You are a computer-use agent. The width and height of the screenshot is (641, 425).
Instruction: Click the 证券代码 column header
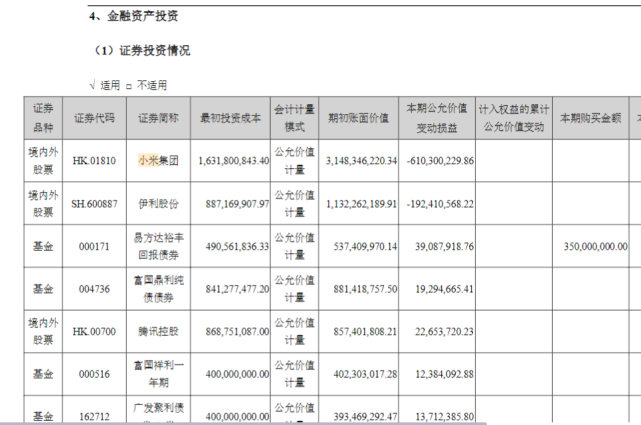[94, 118]
